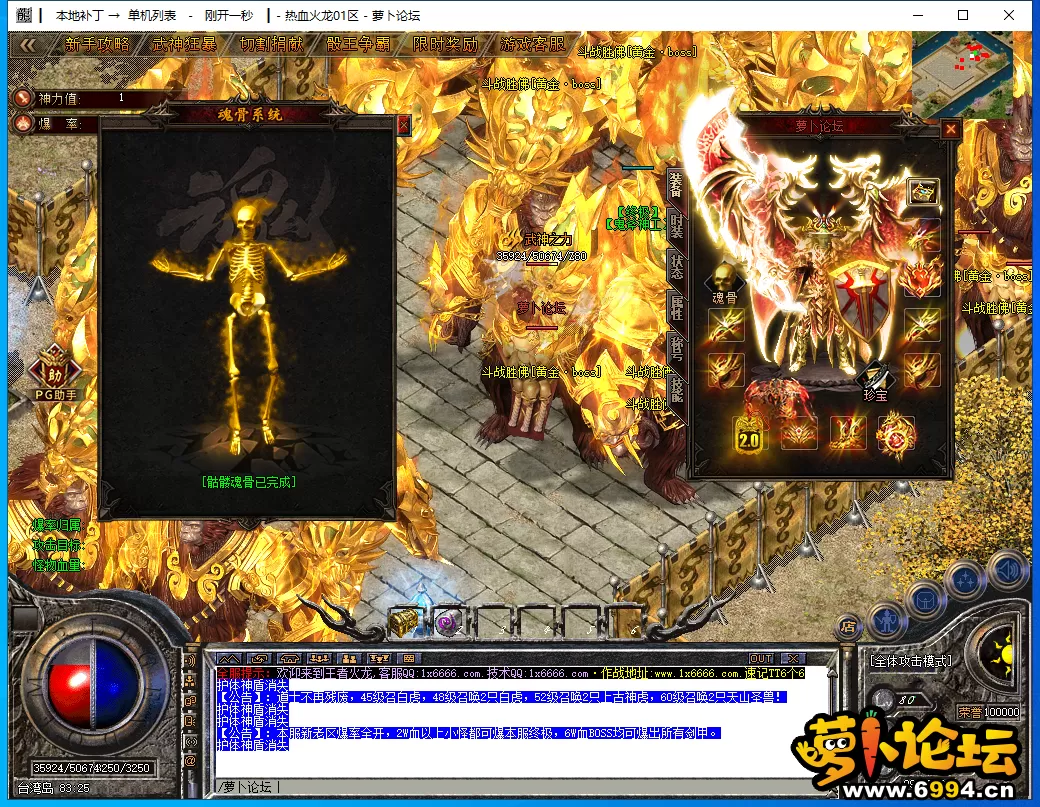Open the 切割捐献 menu
The width and height of the screenshot is (1040, 807).
coord(271,44)
